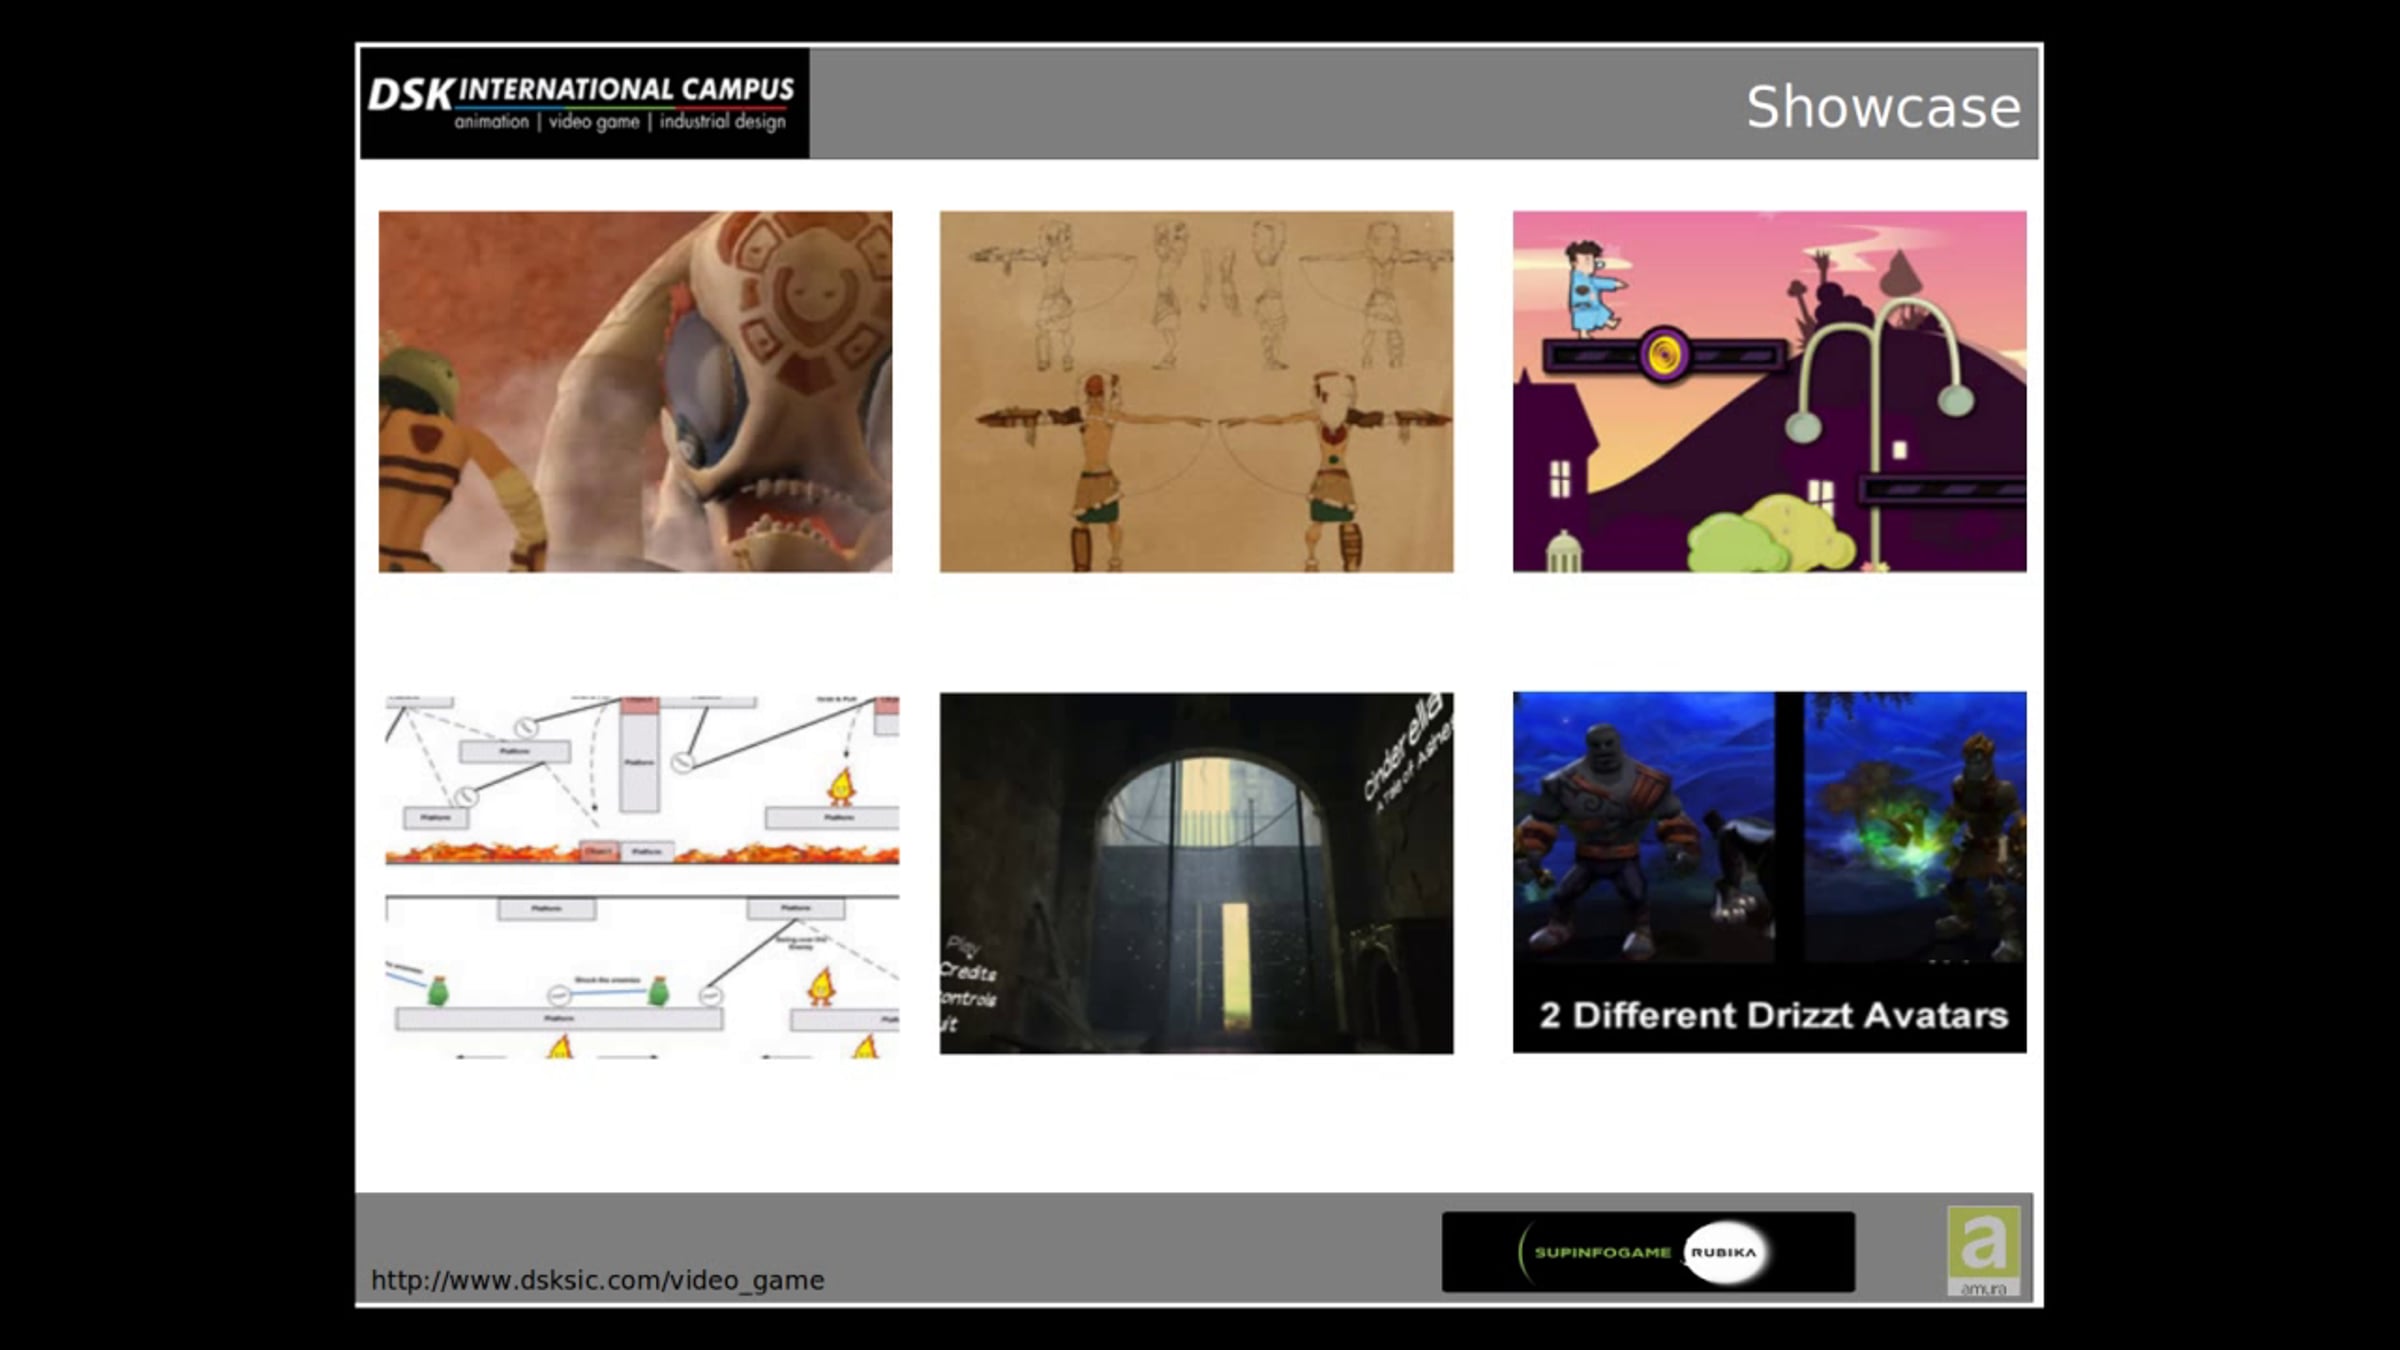The height and width of the screenshot is (1350, 2400).
Task: Select Controls in the Cinderella menu
Action: (967, 999)
